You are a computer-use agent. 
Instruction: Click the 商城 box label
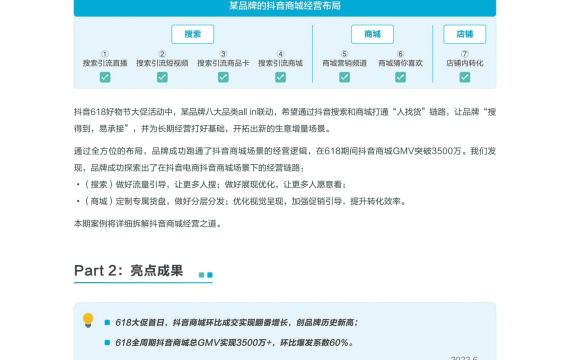[372, 34]
